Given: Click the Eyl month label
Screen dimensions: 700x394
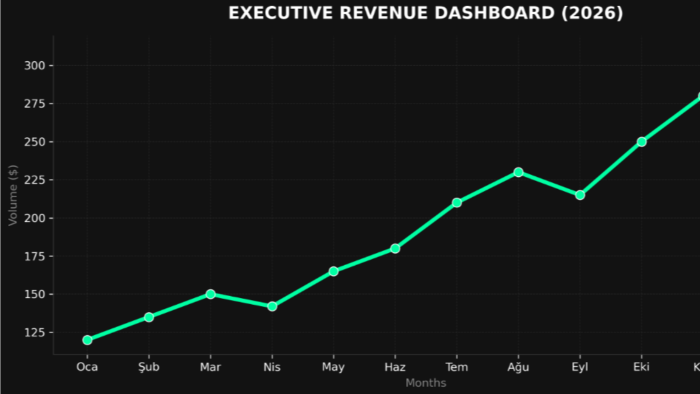Looking at the screenshot, I should 580,368.
